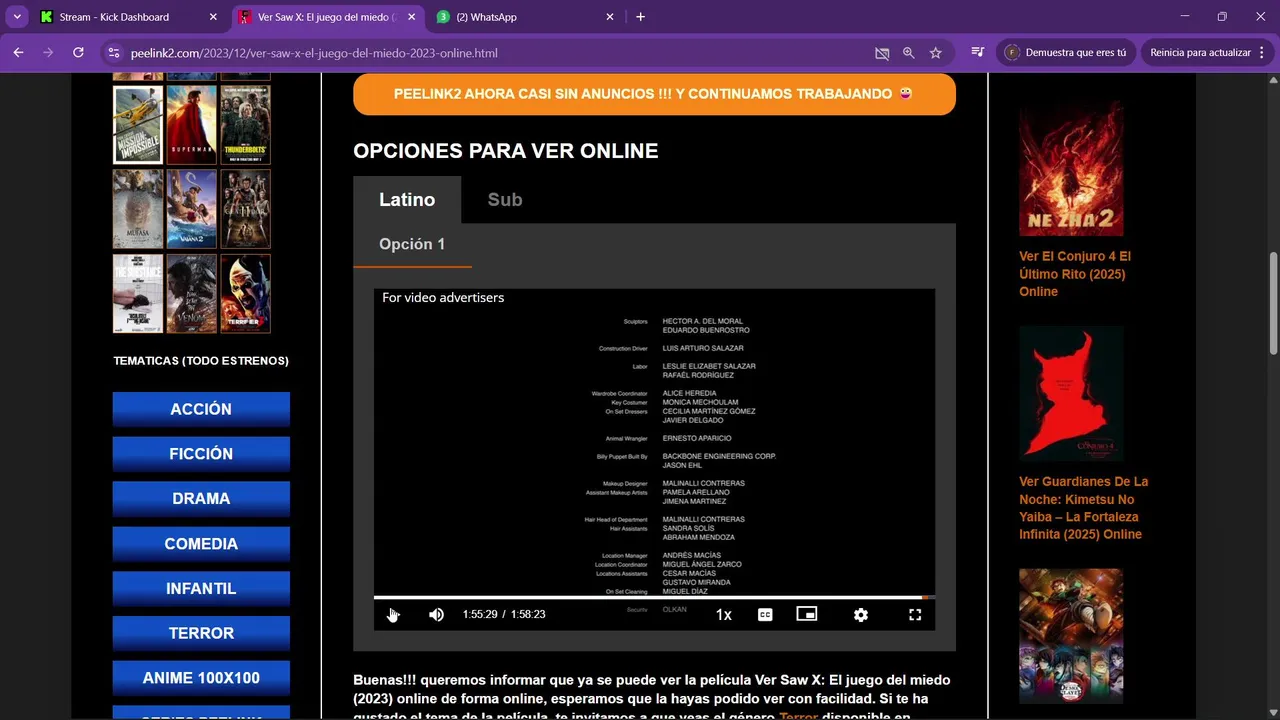Open Chrome three-dot menu
The height and width of the screenshot is (720, 1280).
(x=1263, y=53)
